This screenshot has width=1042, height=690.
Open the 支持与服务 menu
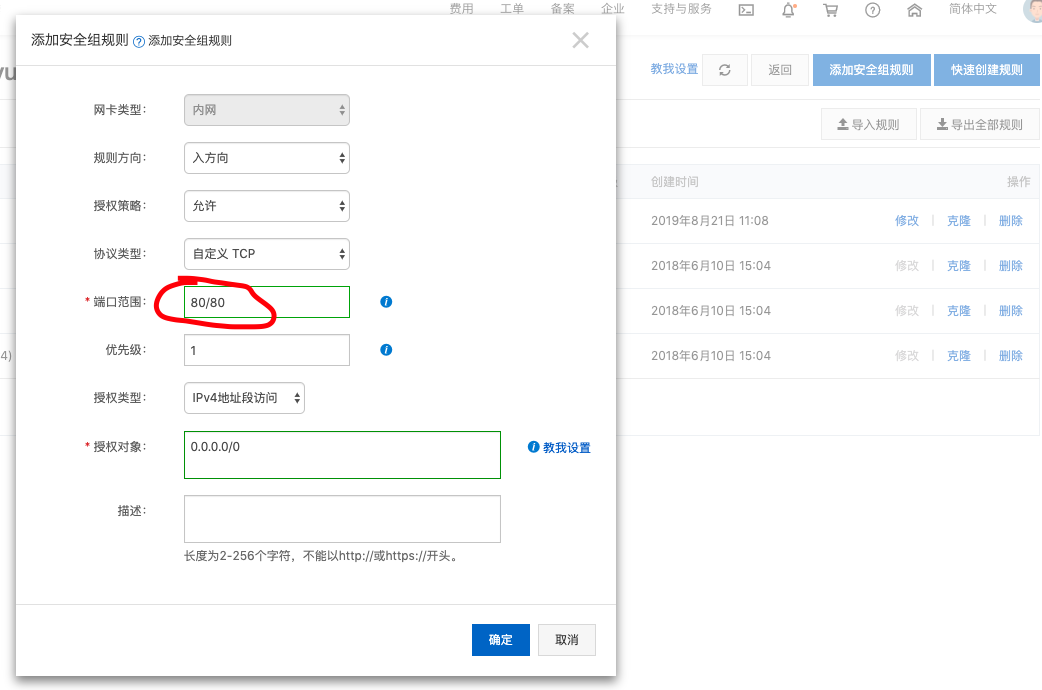[x=681, y=9]
